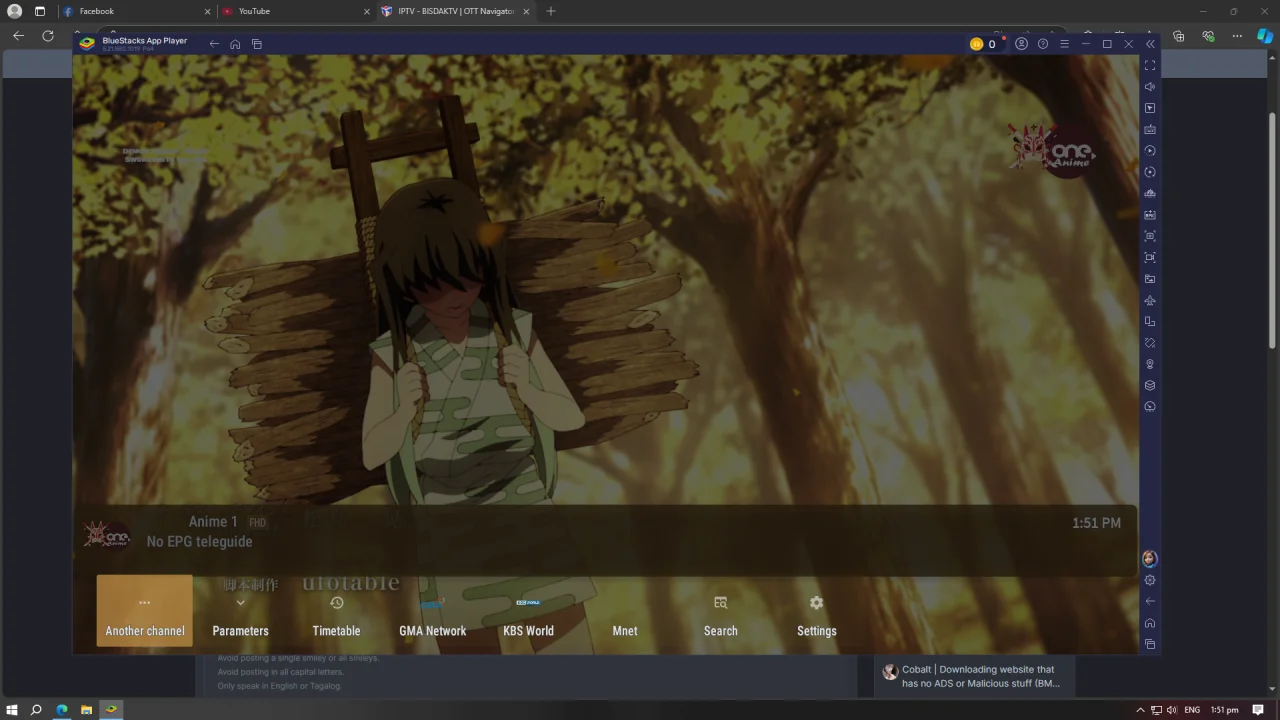Open the BlueStacks hamburger menu

point(1064,44)
